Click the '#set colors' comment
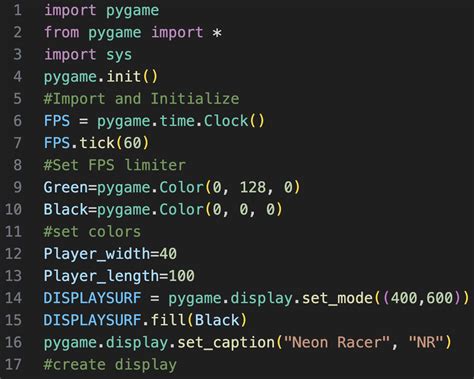This screenshot has width=474, height=379. click(x=92, y=232)
